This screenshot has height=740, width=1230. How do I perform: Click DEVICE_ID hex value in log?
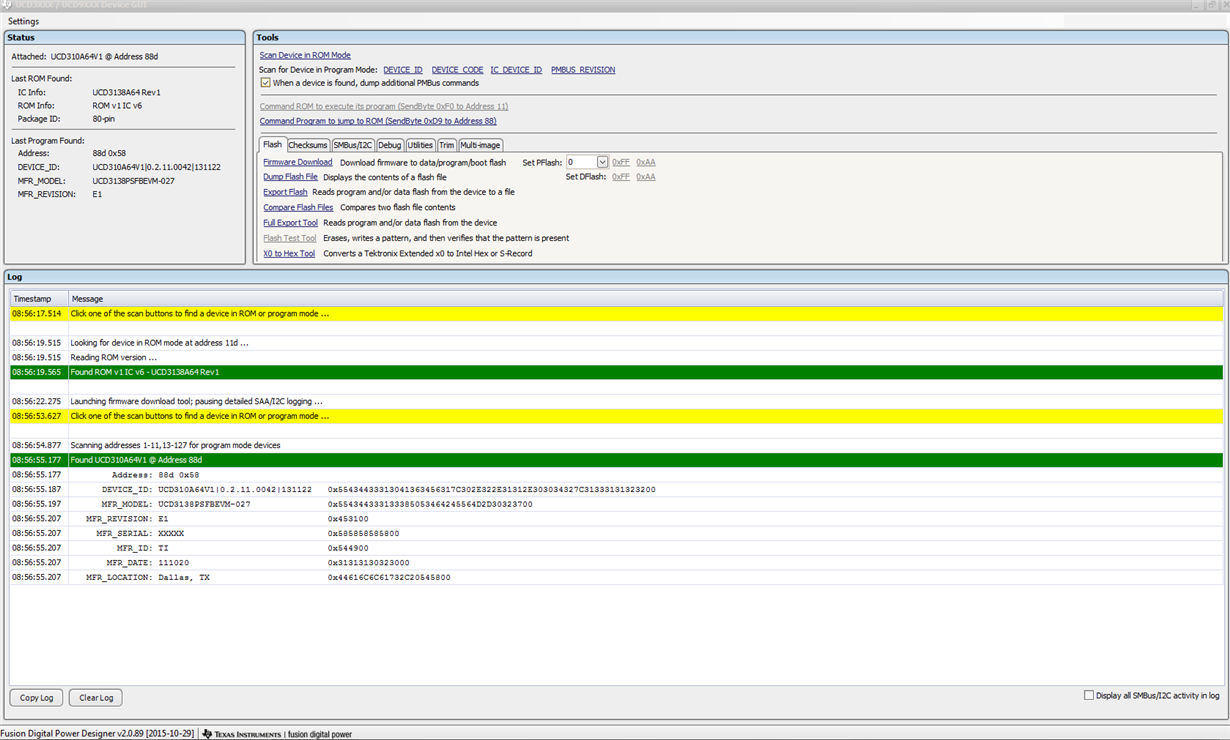492,490
